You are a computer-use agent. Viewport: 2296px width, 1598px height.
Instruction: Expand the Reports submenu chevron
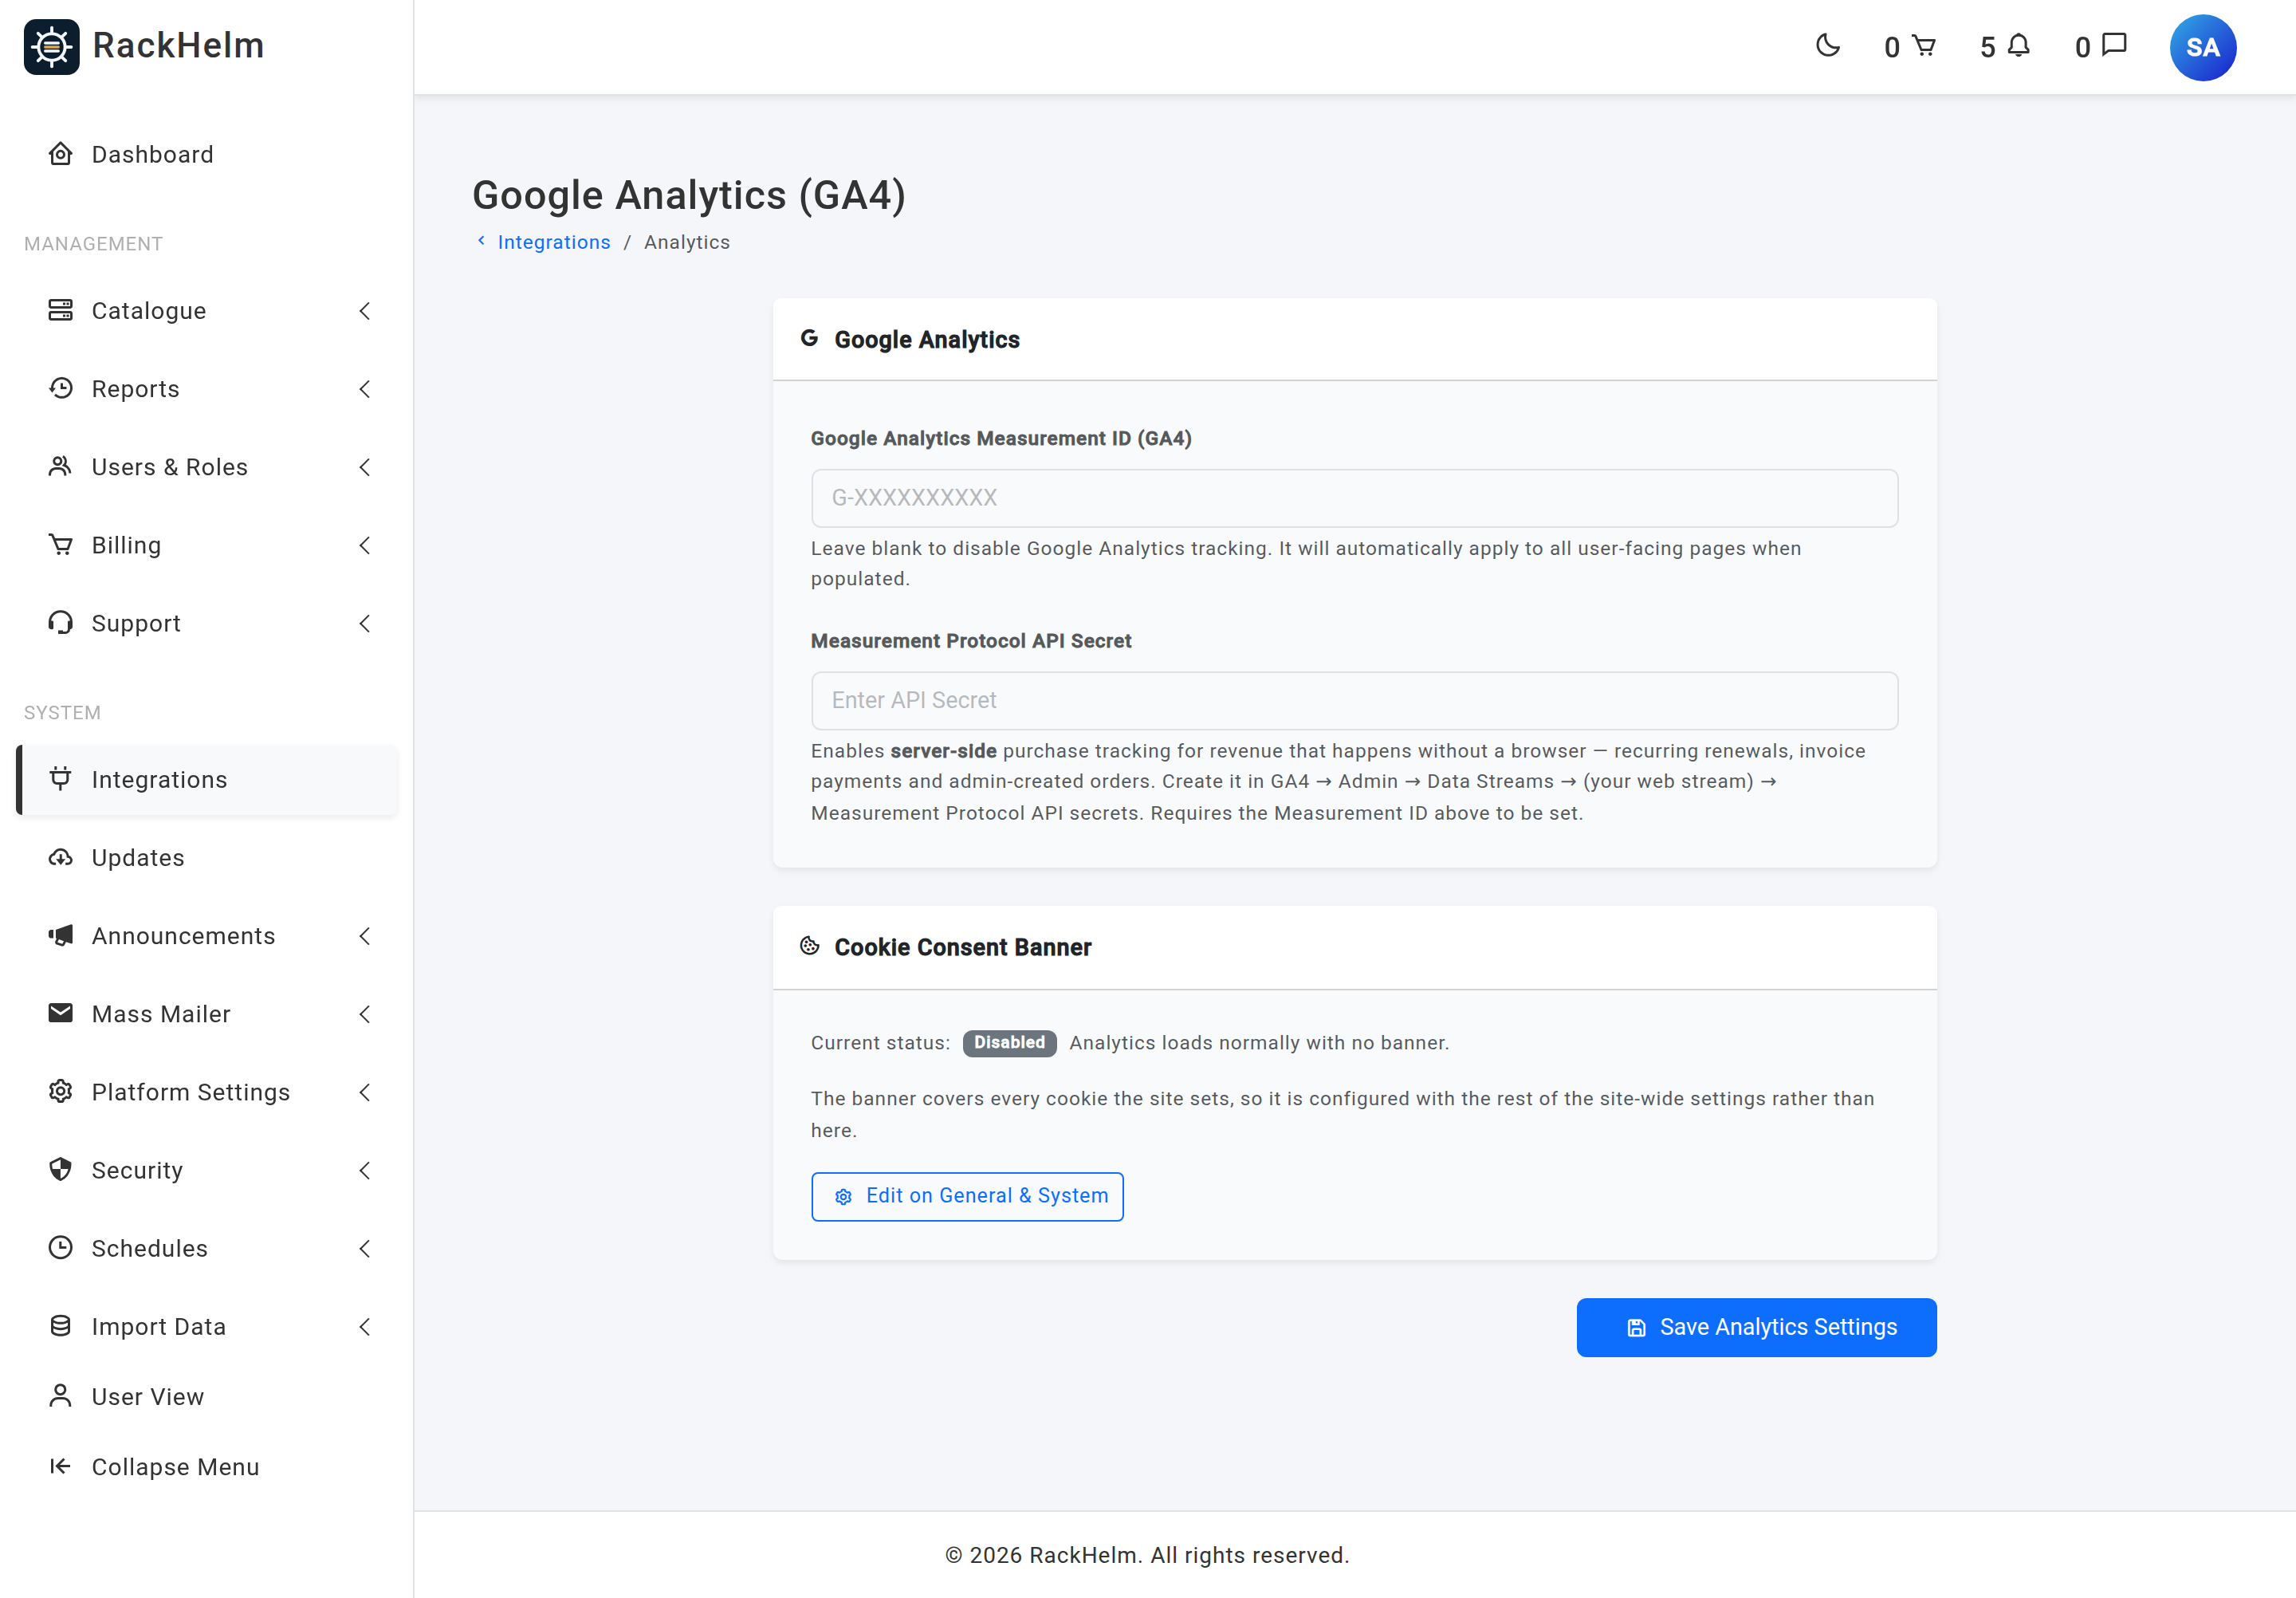(365, 389)
